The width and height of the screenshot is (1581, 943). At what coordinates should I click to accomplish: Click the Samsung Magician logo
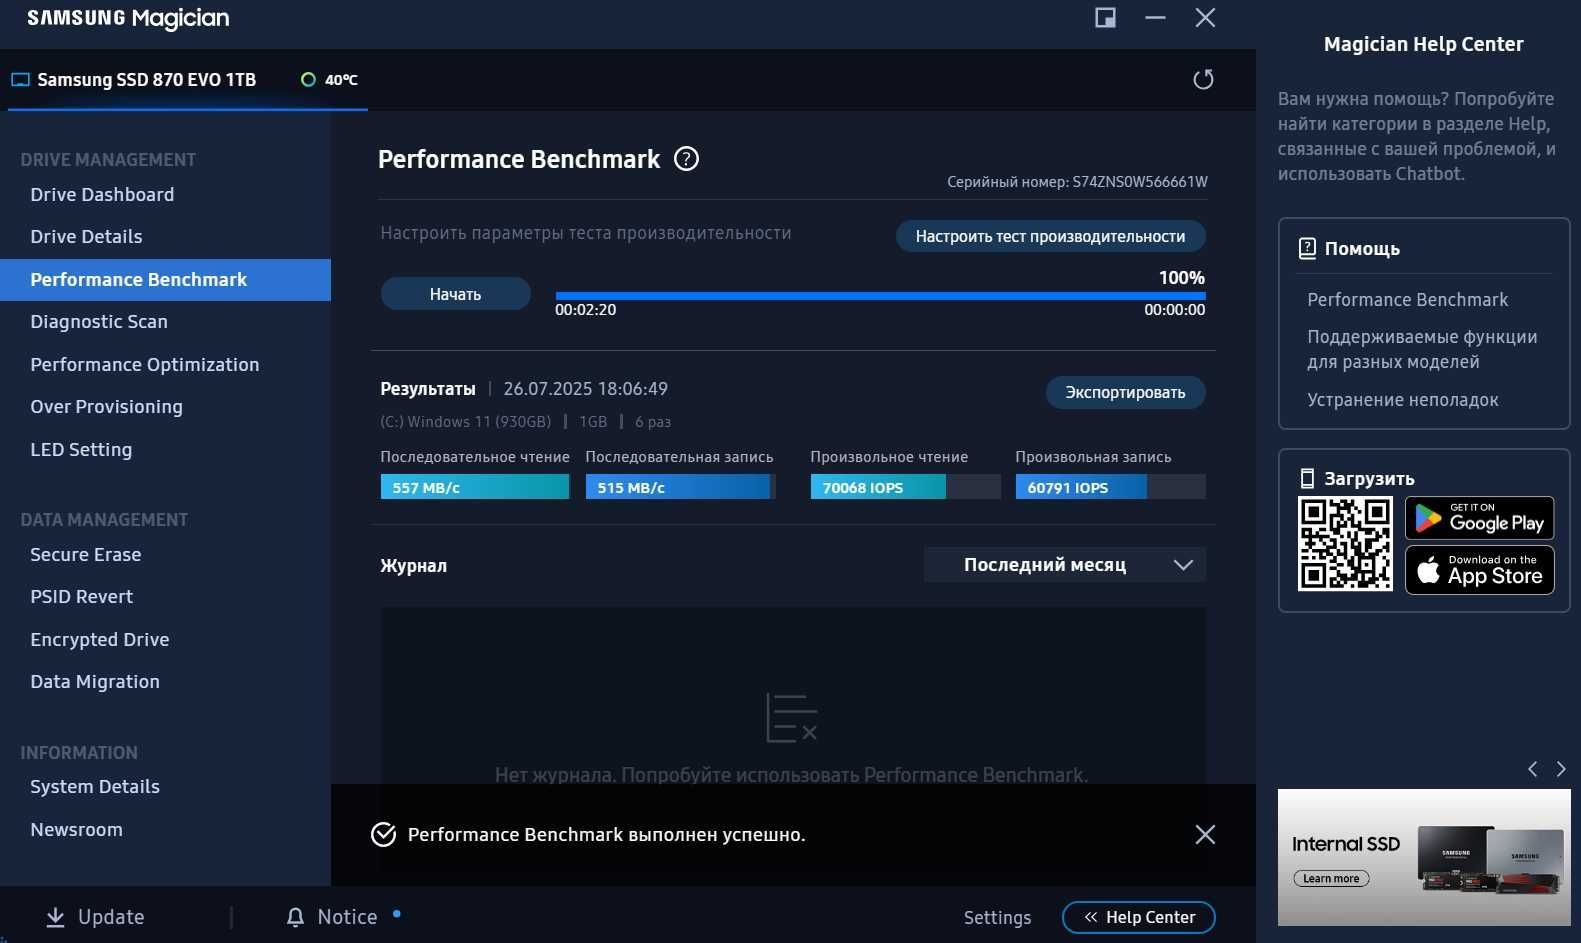(x=128, y=19)
